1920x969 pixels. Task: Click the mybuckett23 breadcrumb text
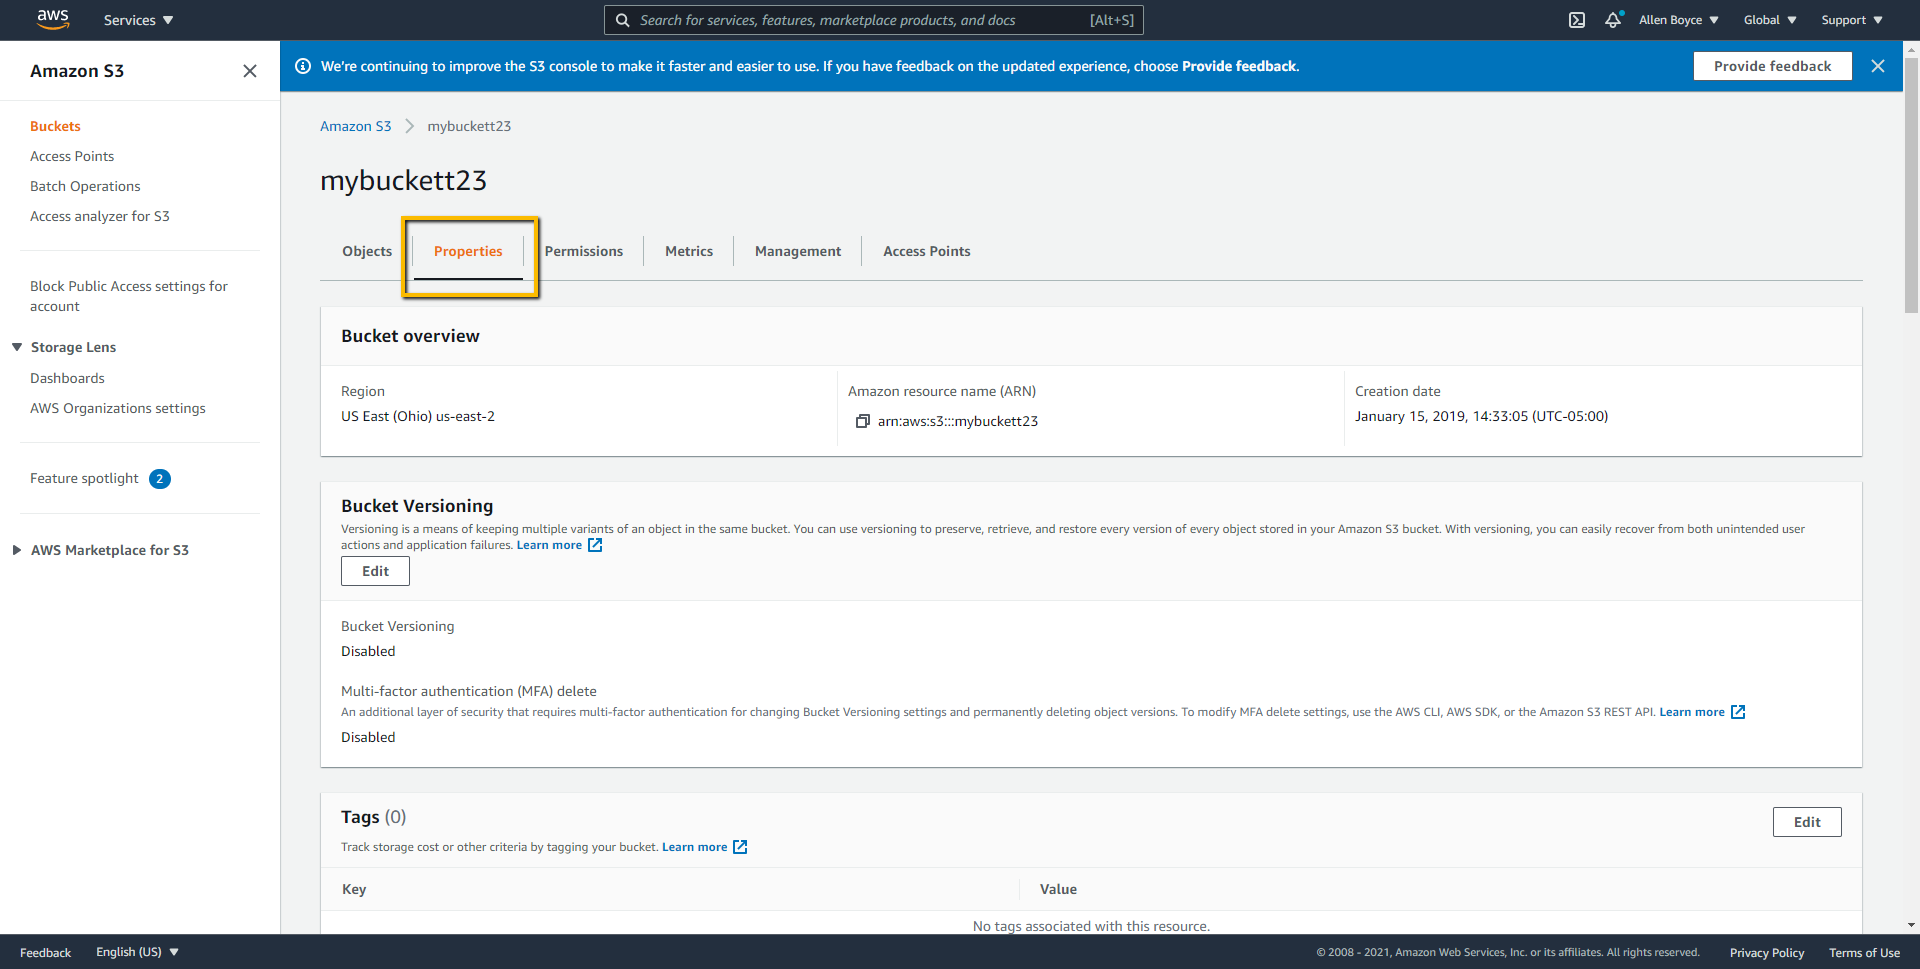[469, 126]
